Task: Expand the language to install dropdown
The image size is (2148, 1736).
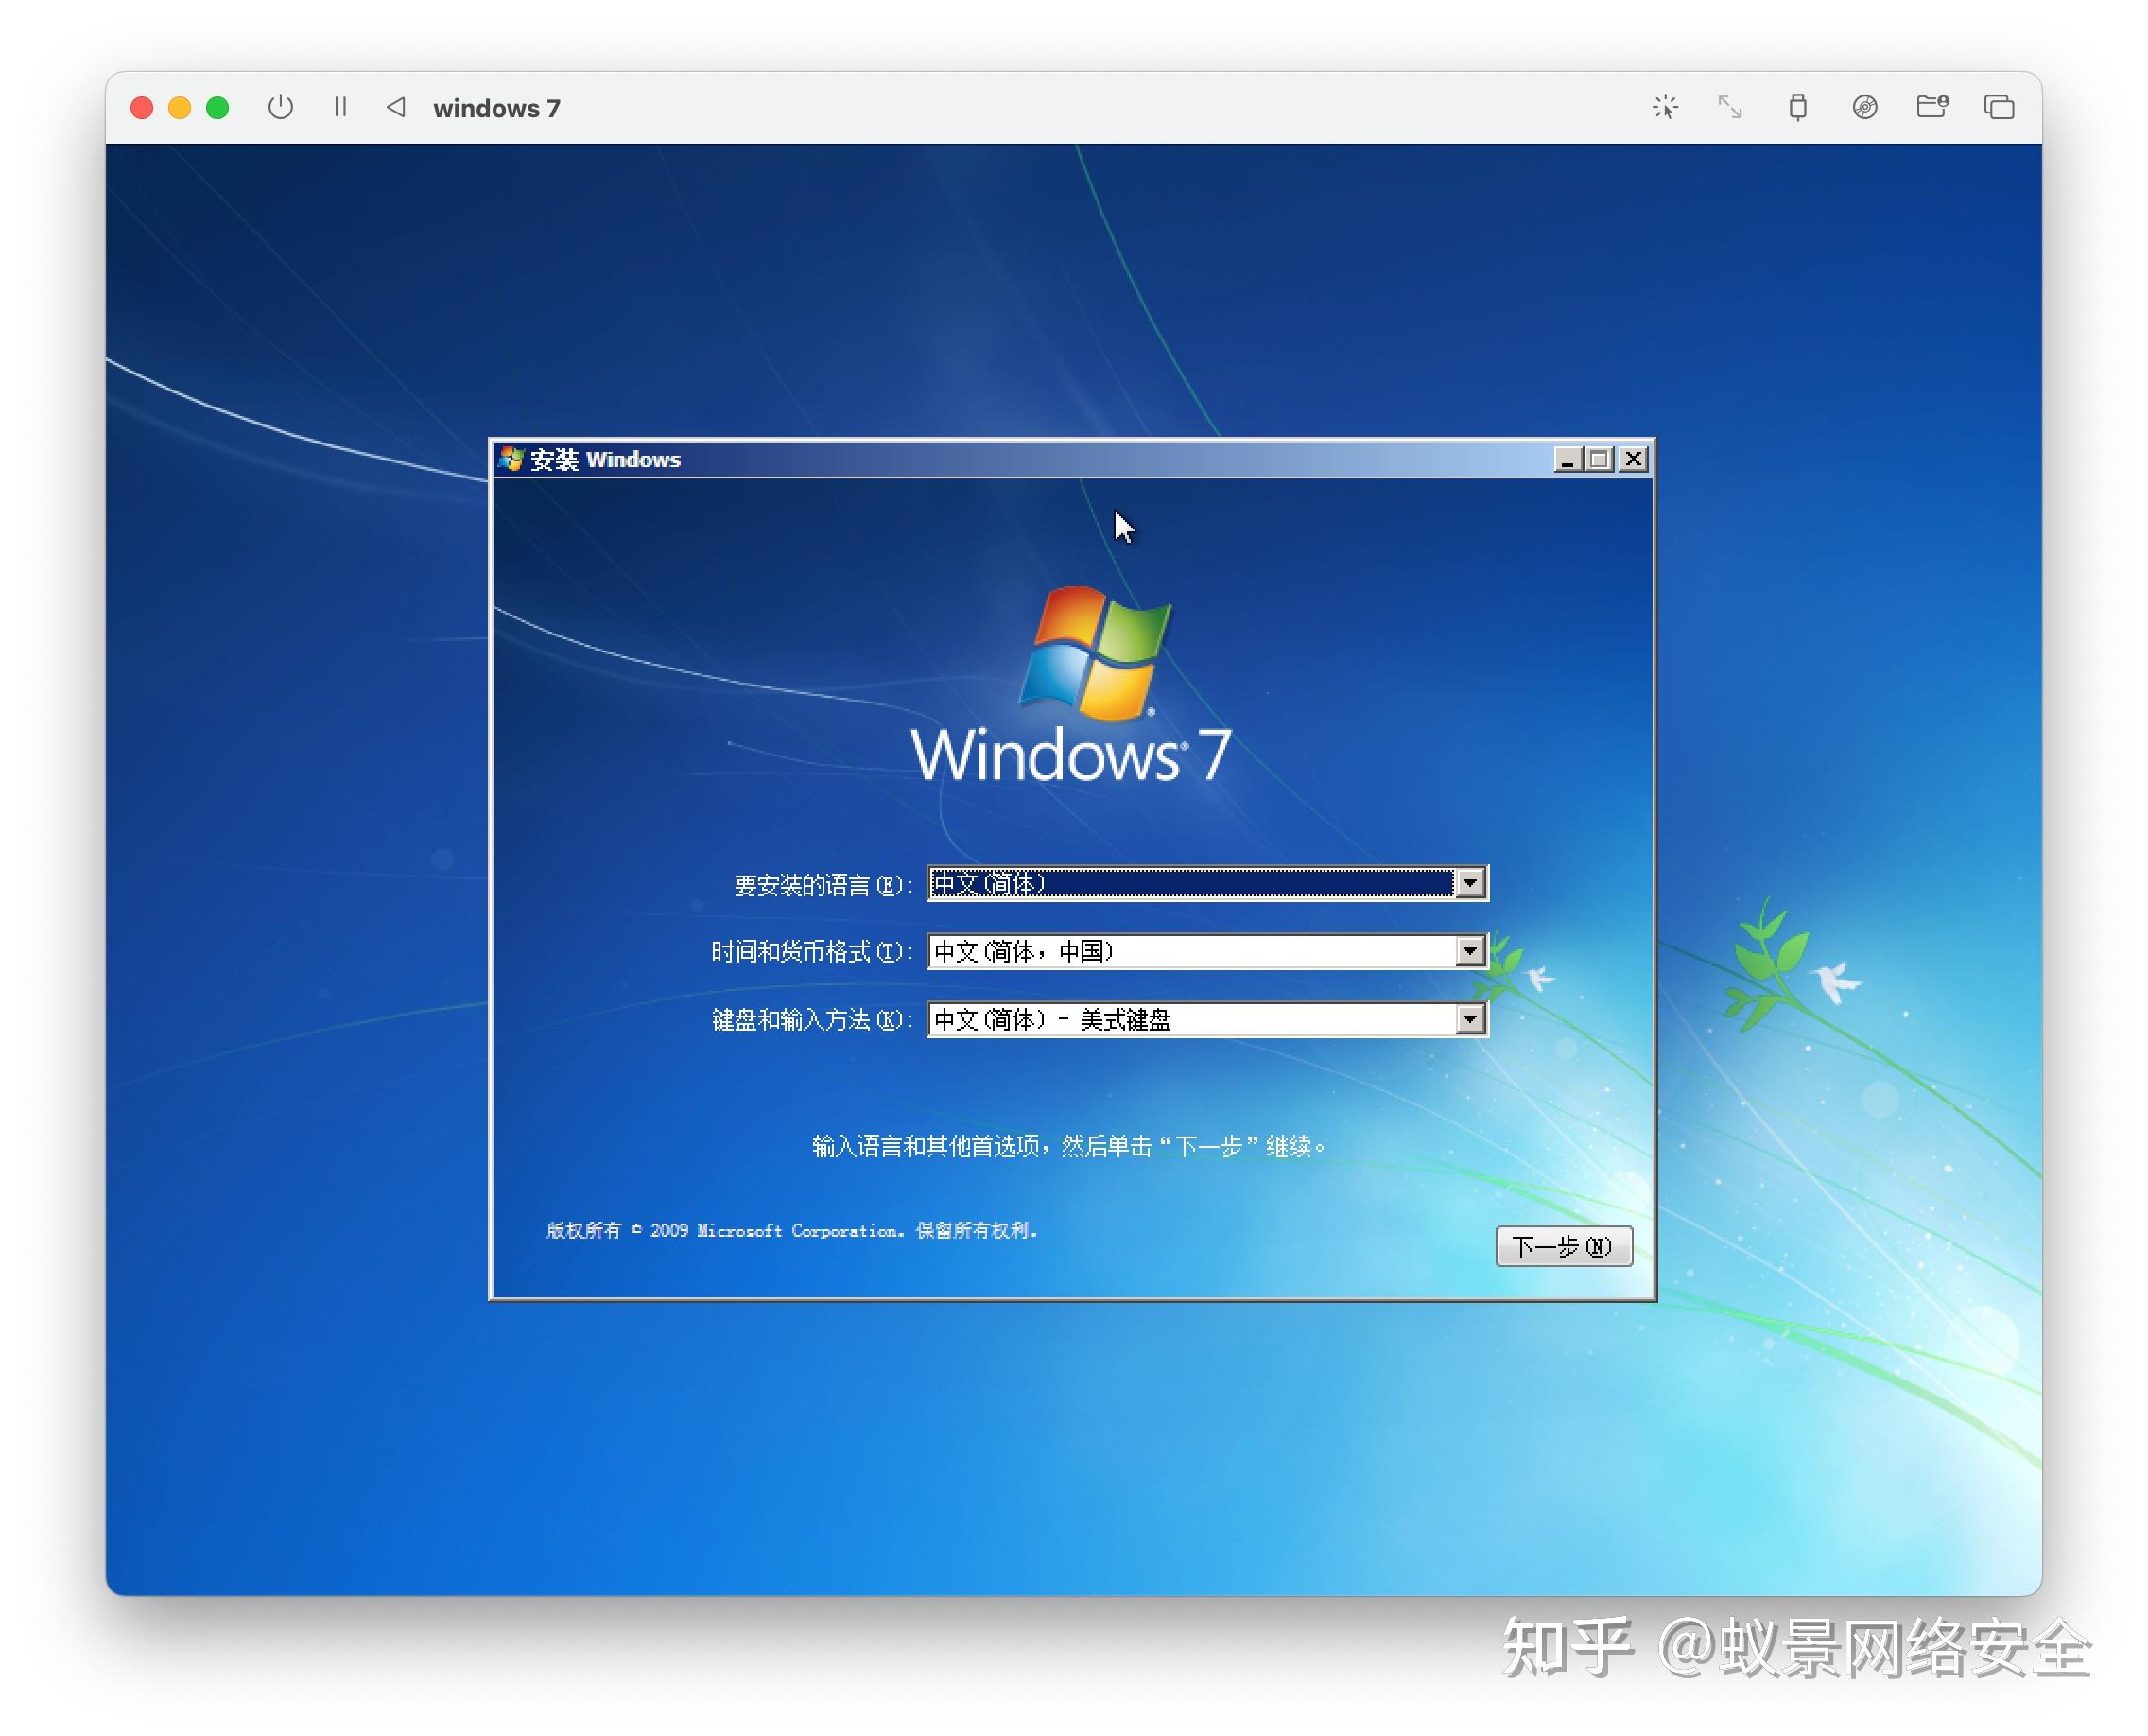Action: tap(1470, 883)
